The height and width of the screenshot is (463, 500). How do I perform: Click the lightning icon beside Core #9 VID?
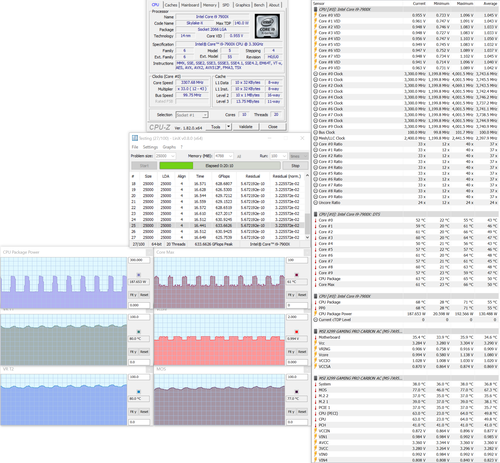[315, 68]
